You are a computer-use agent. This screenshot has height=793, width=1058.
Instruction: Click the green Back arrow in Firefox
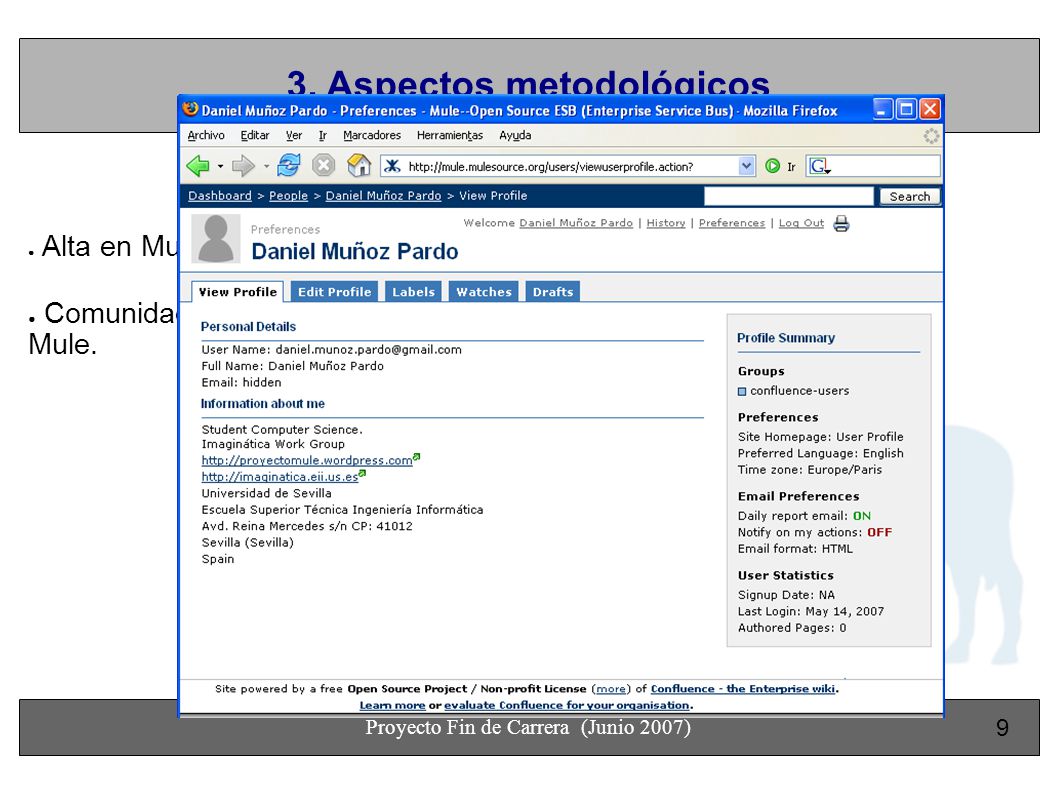tap(198, 165)
